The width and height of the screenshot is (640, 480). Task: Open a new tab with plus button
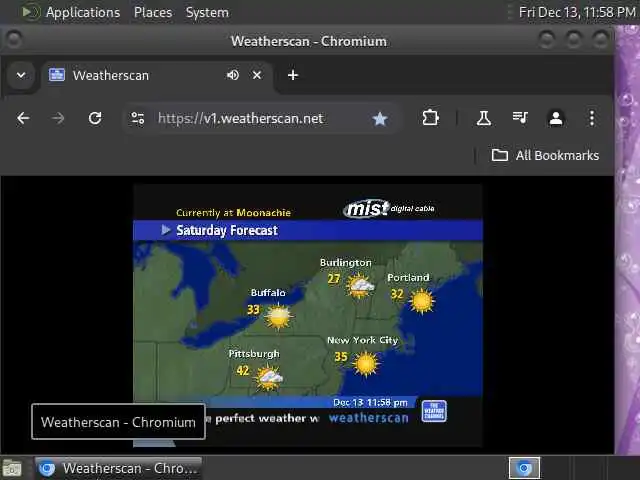(293, 75)
